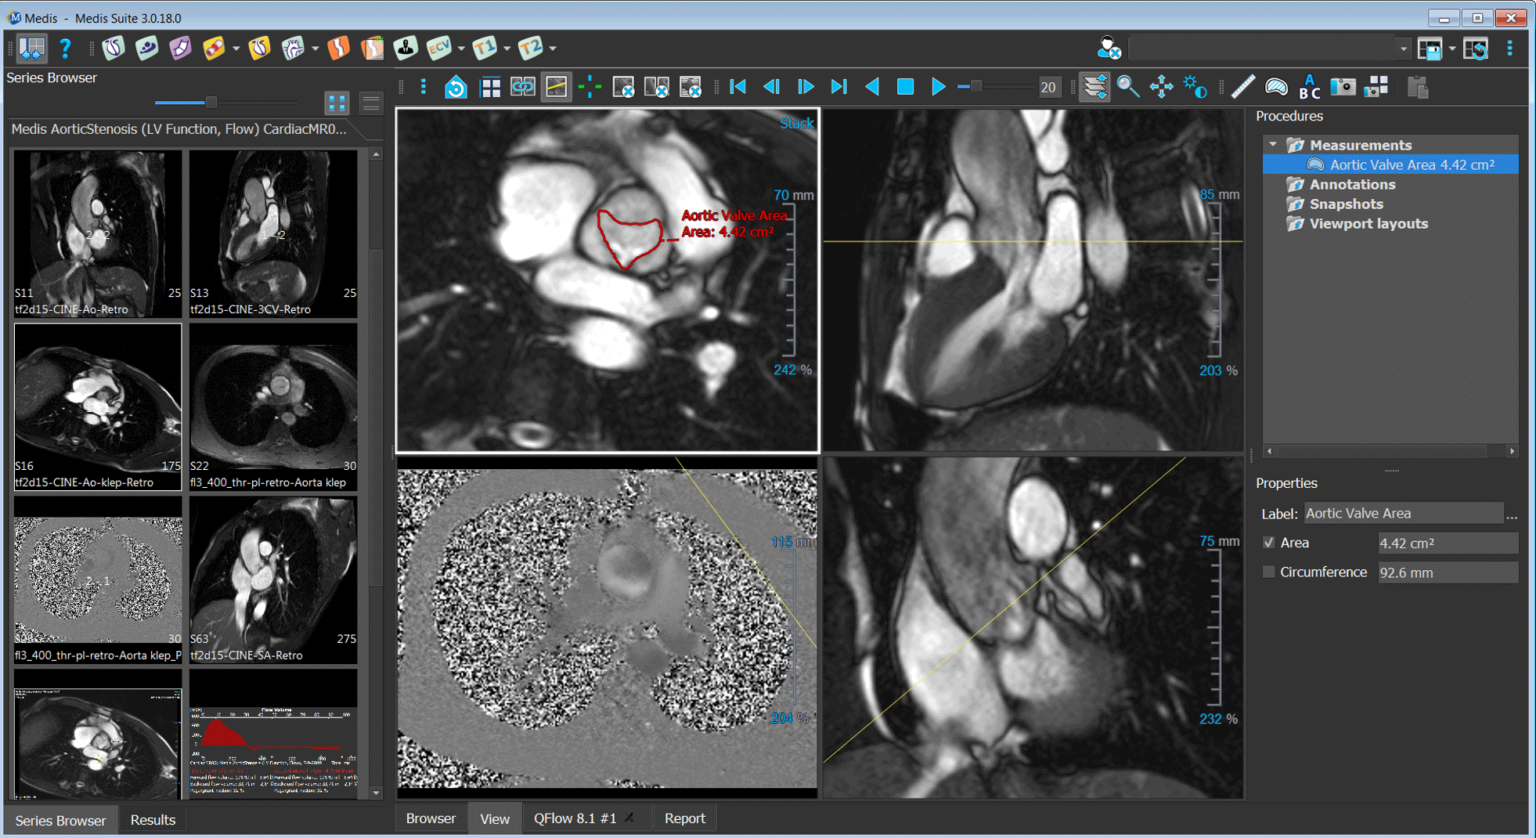Open S13 tf2d15-CINE-3CV-Retro series thumbnail
Image resolution: width=1536 pixels, height=838 pixels.
(x=273, y=233)
